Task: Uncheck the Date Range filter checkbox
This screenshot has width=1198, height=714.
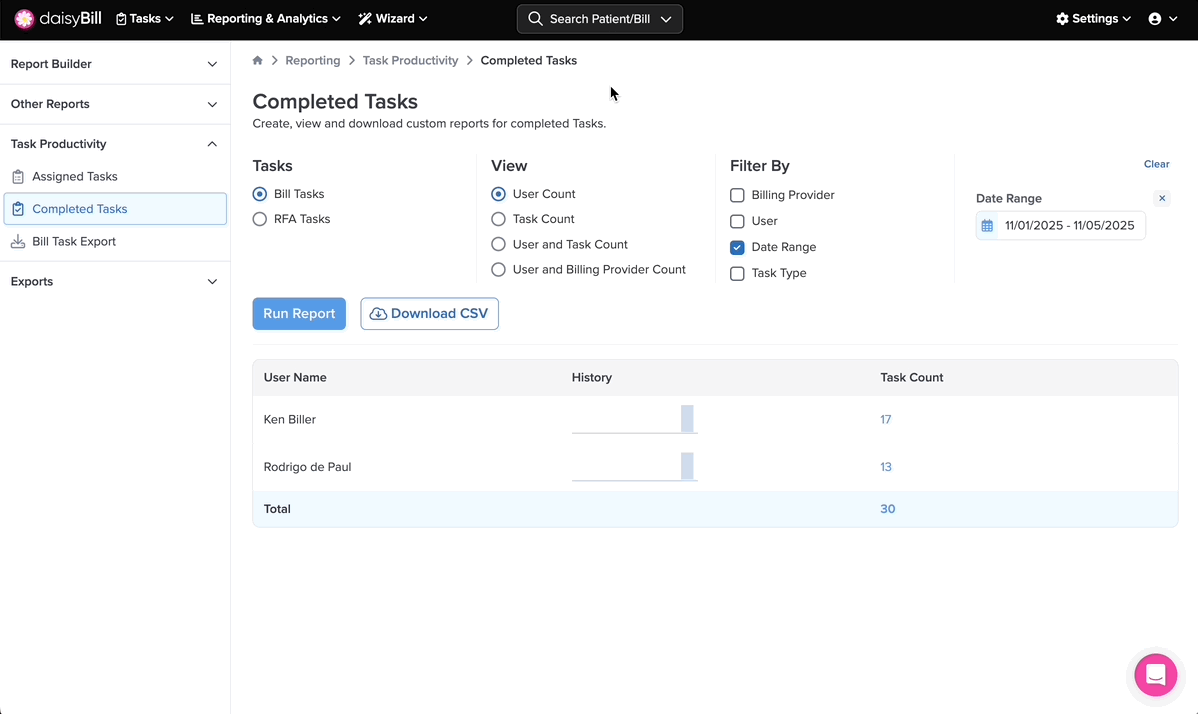Action: tap(737, 247)
